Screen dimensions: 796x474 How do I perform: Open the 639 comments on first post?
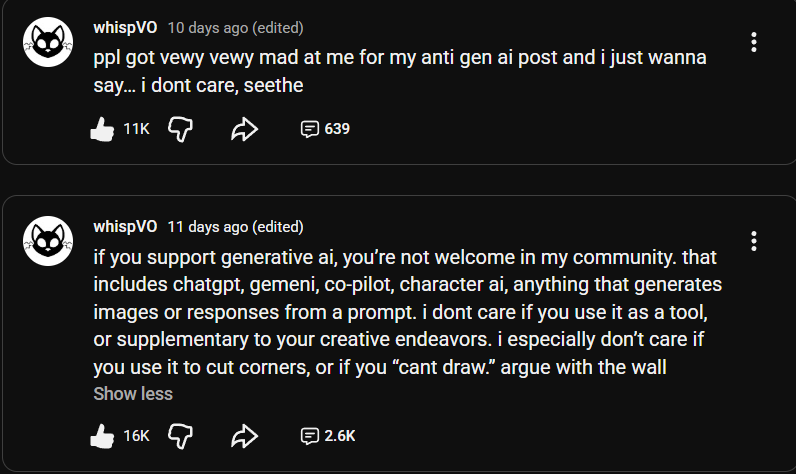point(325,128)
